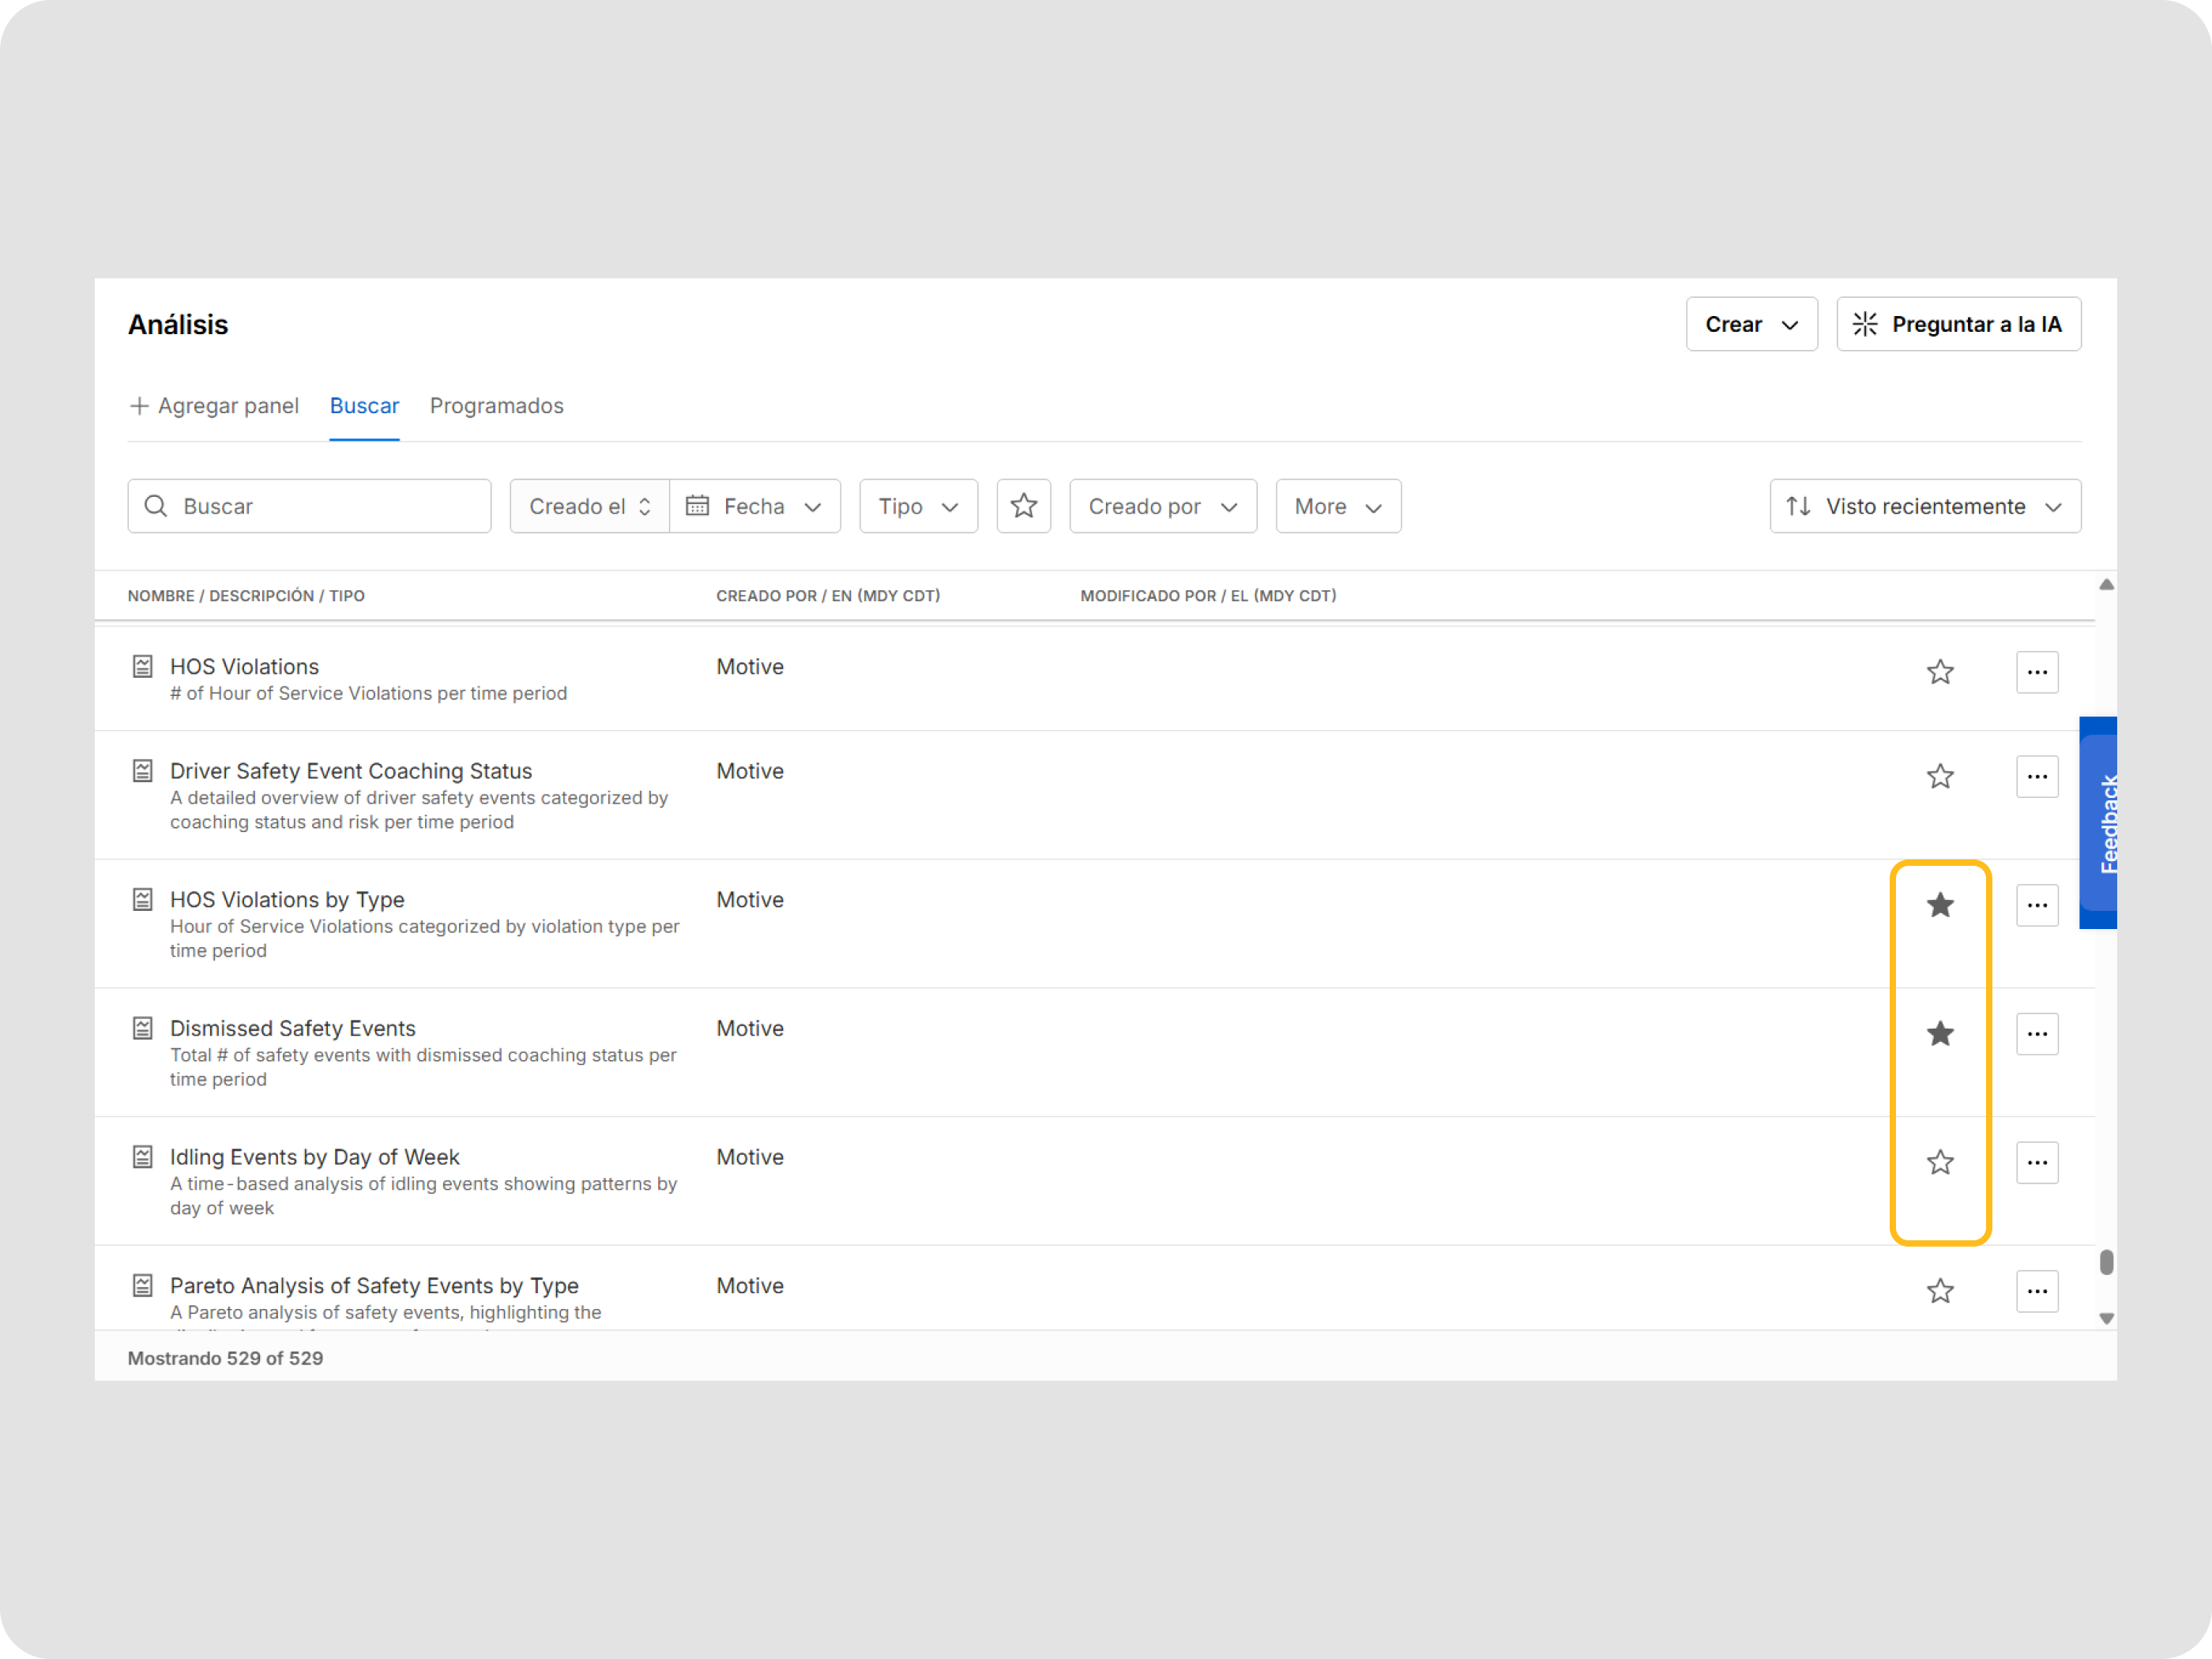The width and height of the screenshot is (2212, 1659).
Task: Click the sparkle icon in Preguntar a la IA
Action: tap(1864, 324)
